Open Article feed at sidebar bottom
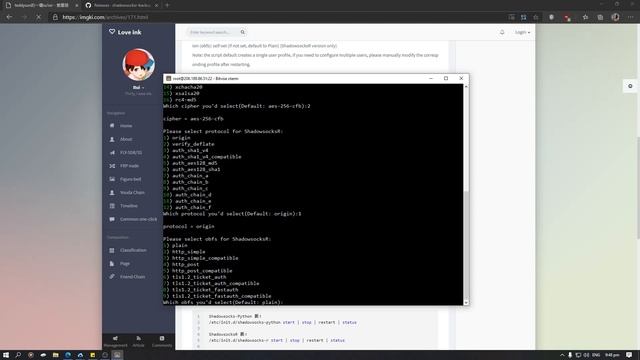640x360 pixels. click(138, 342)
